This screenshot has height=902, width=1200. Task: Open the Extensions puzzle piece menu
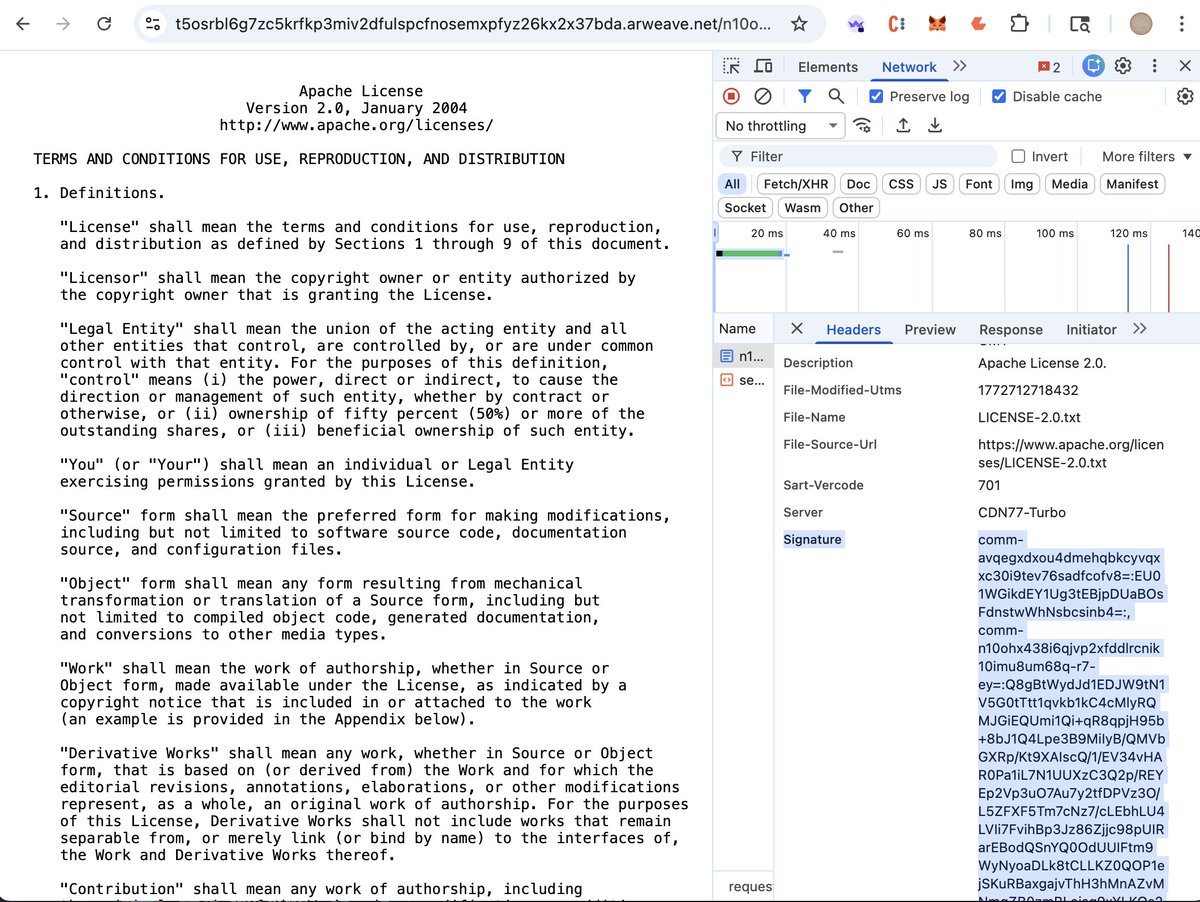click(x=1019, y=24)
